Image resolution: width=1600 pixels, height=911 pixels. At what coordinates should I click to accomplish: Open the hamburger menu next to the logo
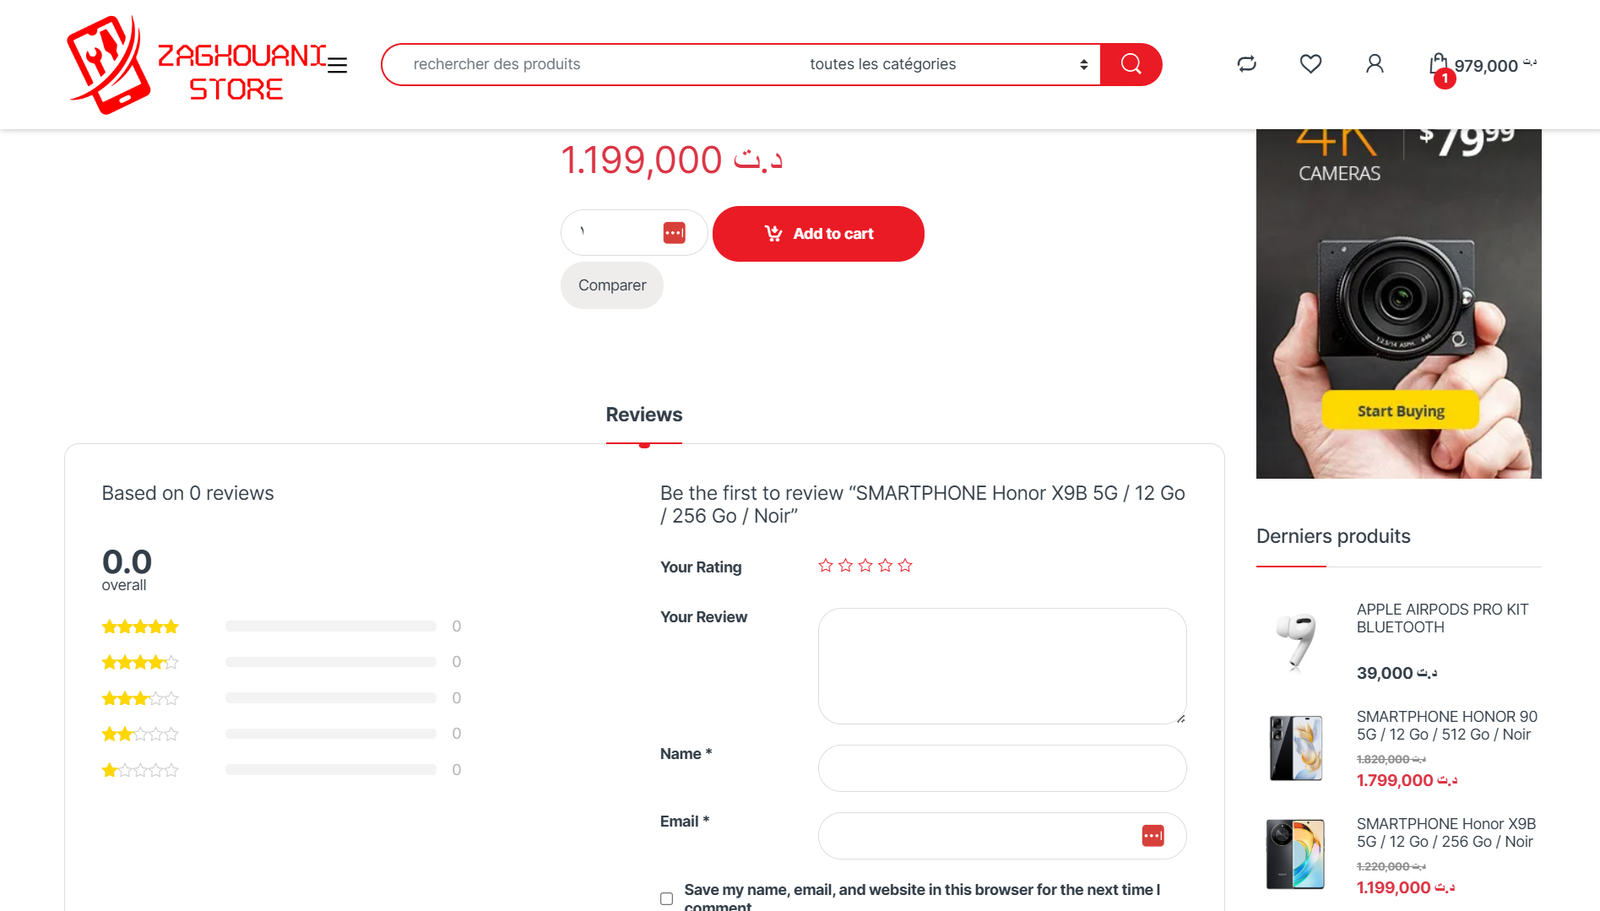point(338,65)
